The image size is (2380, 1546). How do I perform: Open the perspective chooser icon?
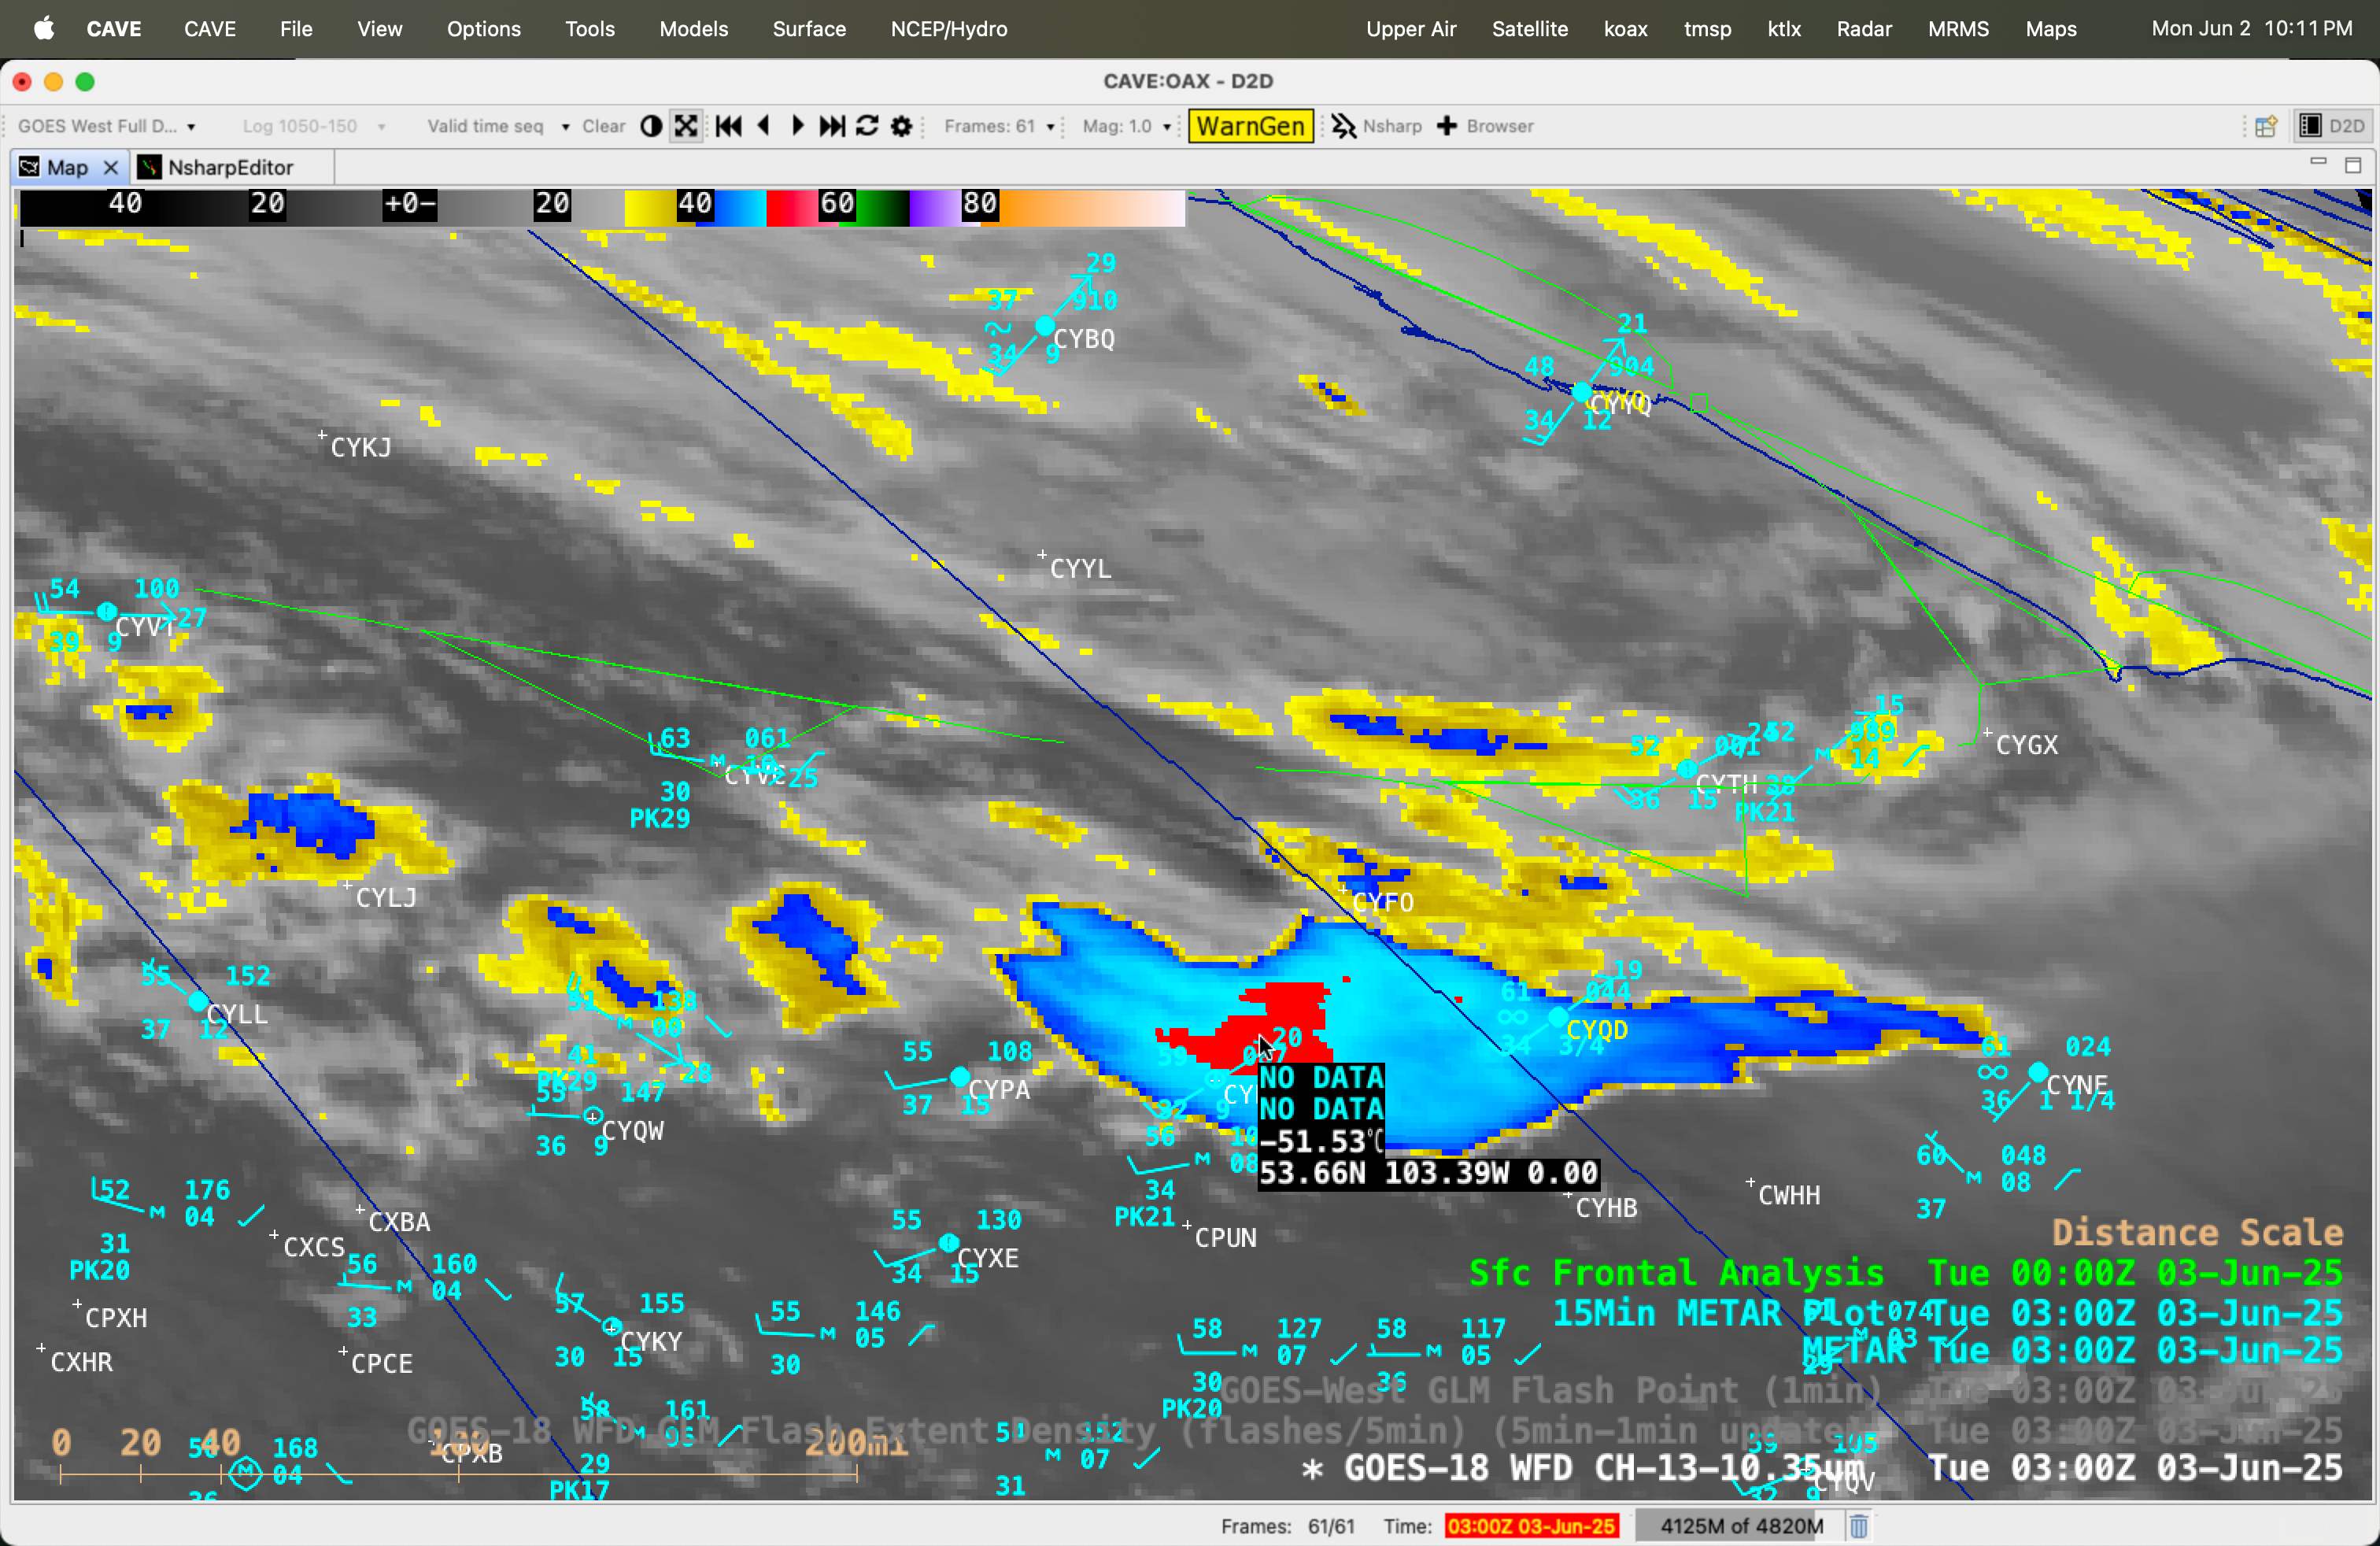pos(2266,126)
